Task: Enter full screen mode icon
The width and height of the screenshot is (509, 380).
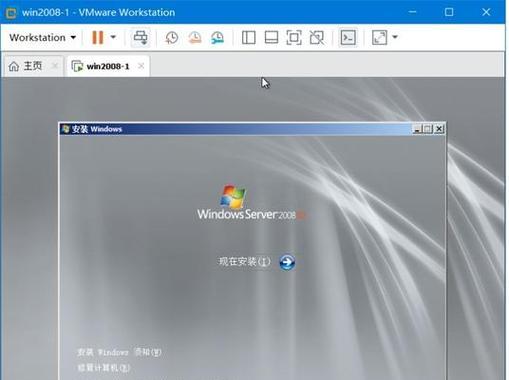Action: click(294, 38)
